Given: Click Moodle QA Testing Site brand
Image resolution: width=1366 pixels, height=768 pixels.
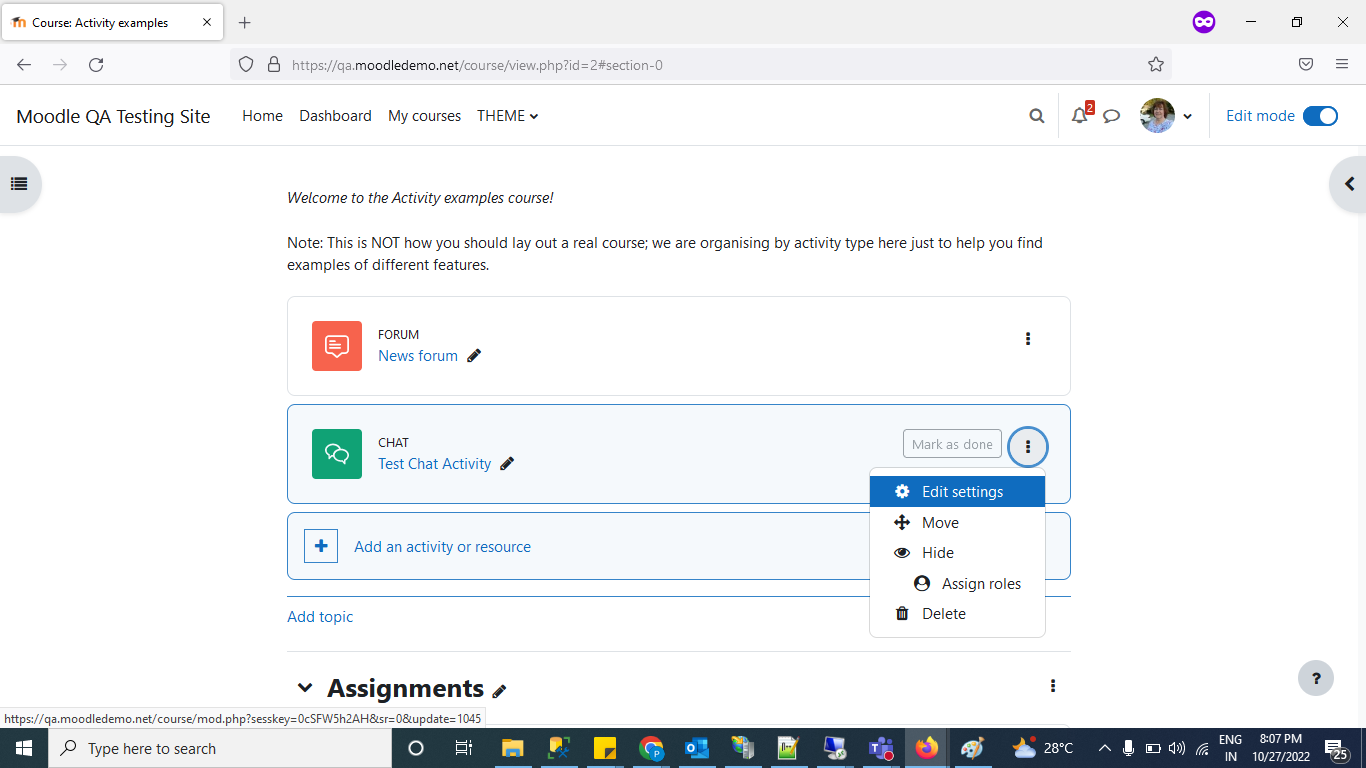Looking at the screenshot, I should point(113,116).
